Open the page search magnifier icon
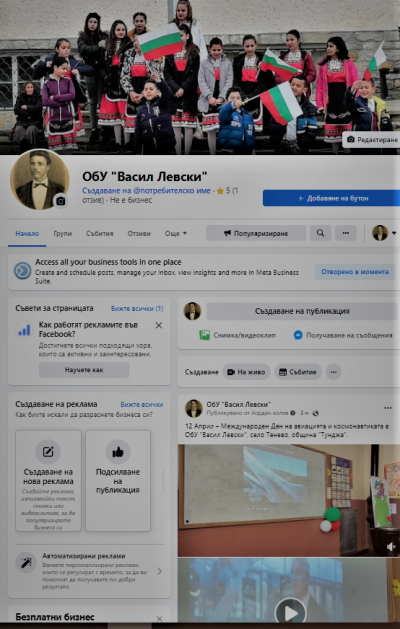This screenshot has height=629, width=400. (321, 233)
